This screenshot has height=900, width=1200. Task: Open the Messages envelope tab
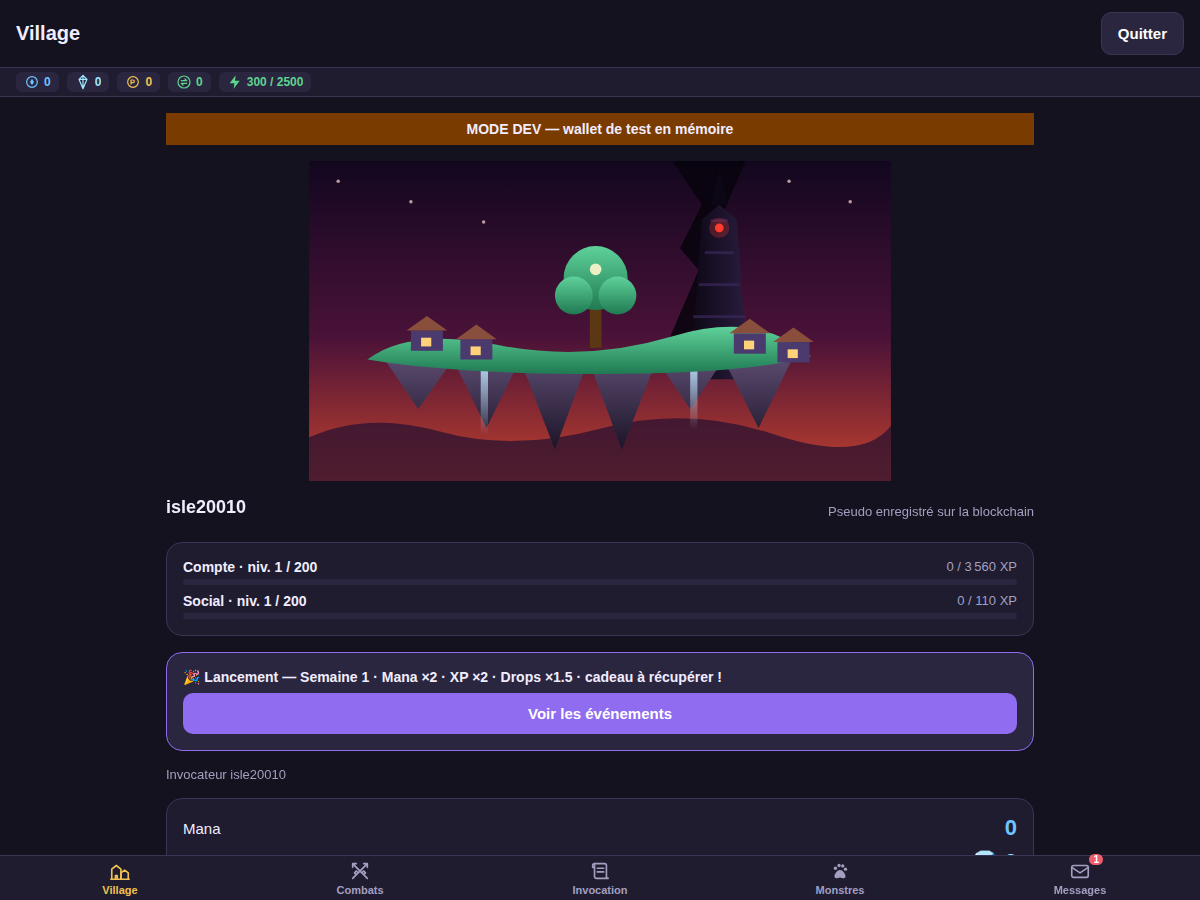point(1080,879)
